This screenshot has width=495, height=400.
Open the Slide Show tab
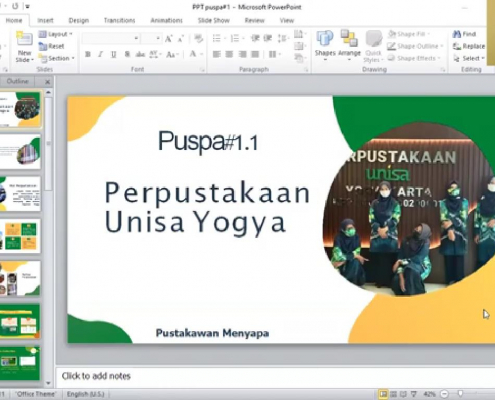coord(214,20)
